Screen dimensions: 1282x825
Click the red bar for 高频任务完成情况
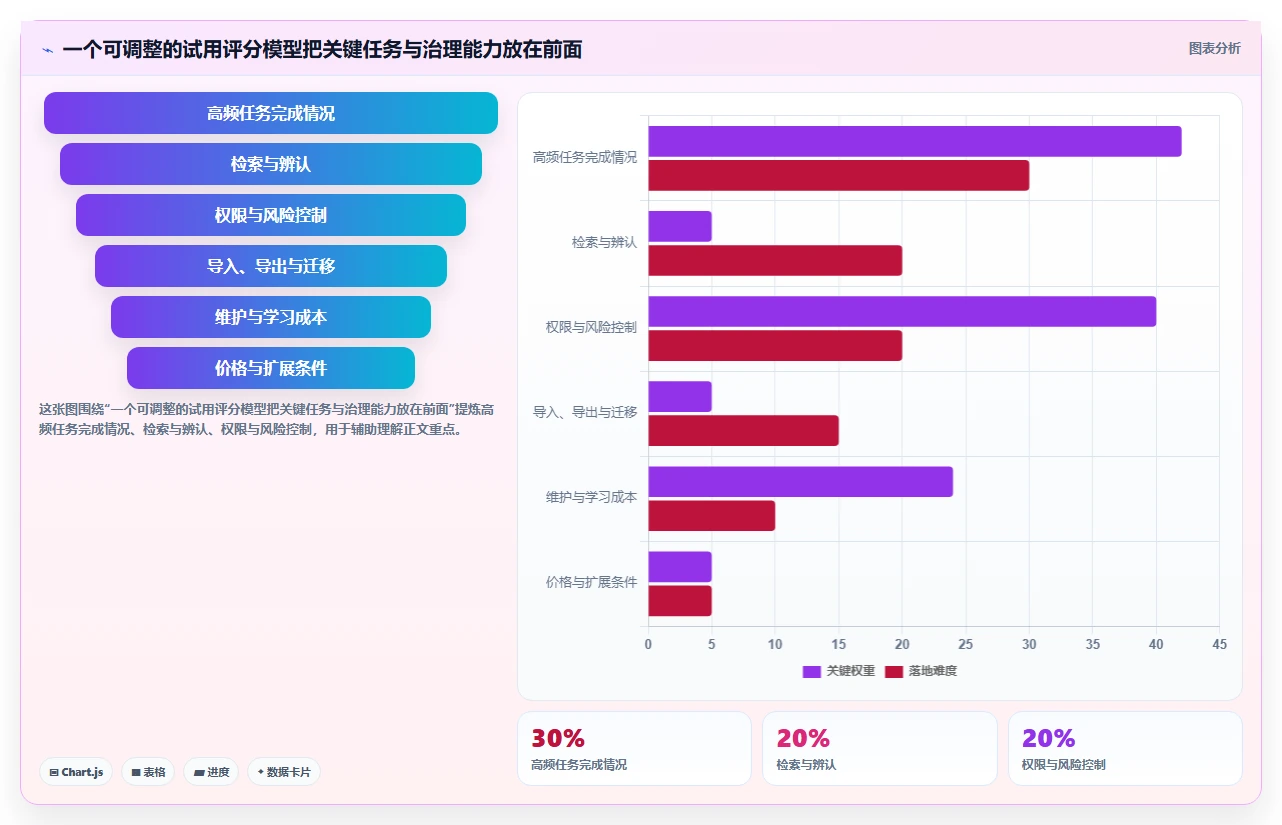tap(839, 175)
